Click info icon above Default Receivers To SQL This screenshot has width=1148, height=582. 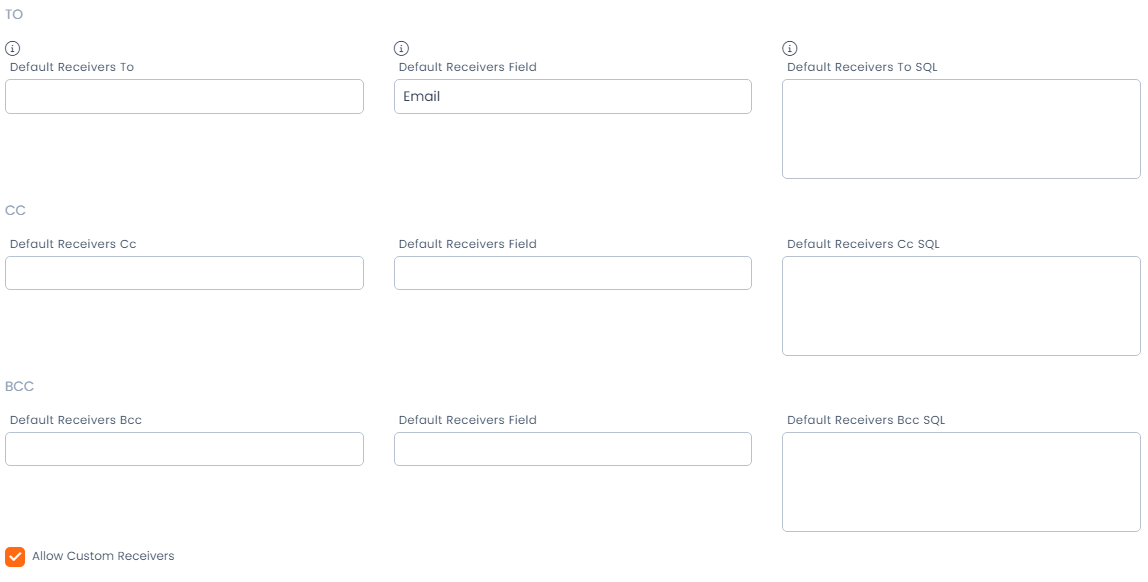pyautogui.click(x=789, y=48)
